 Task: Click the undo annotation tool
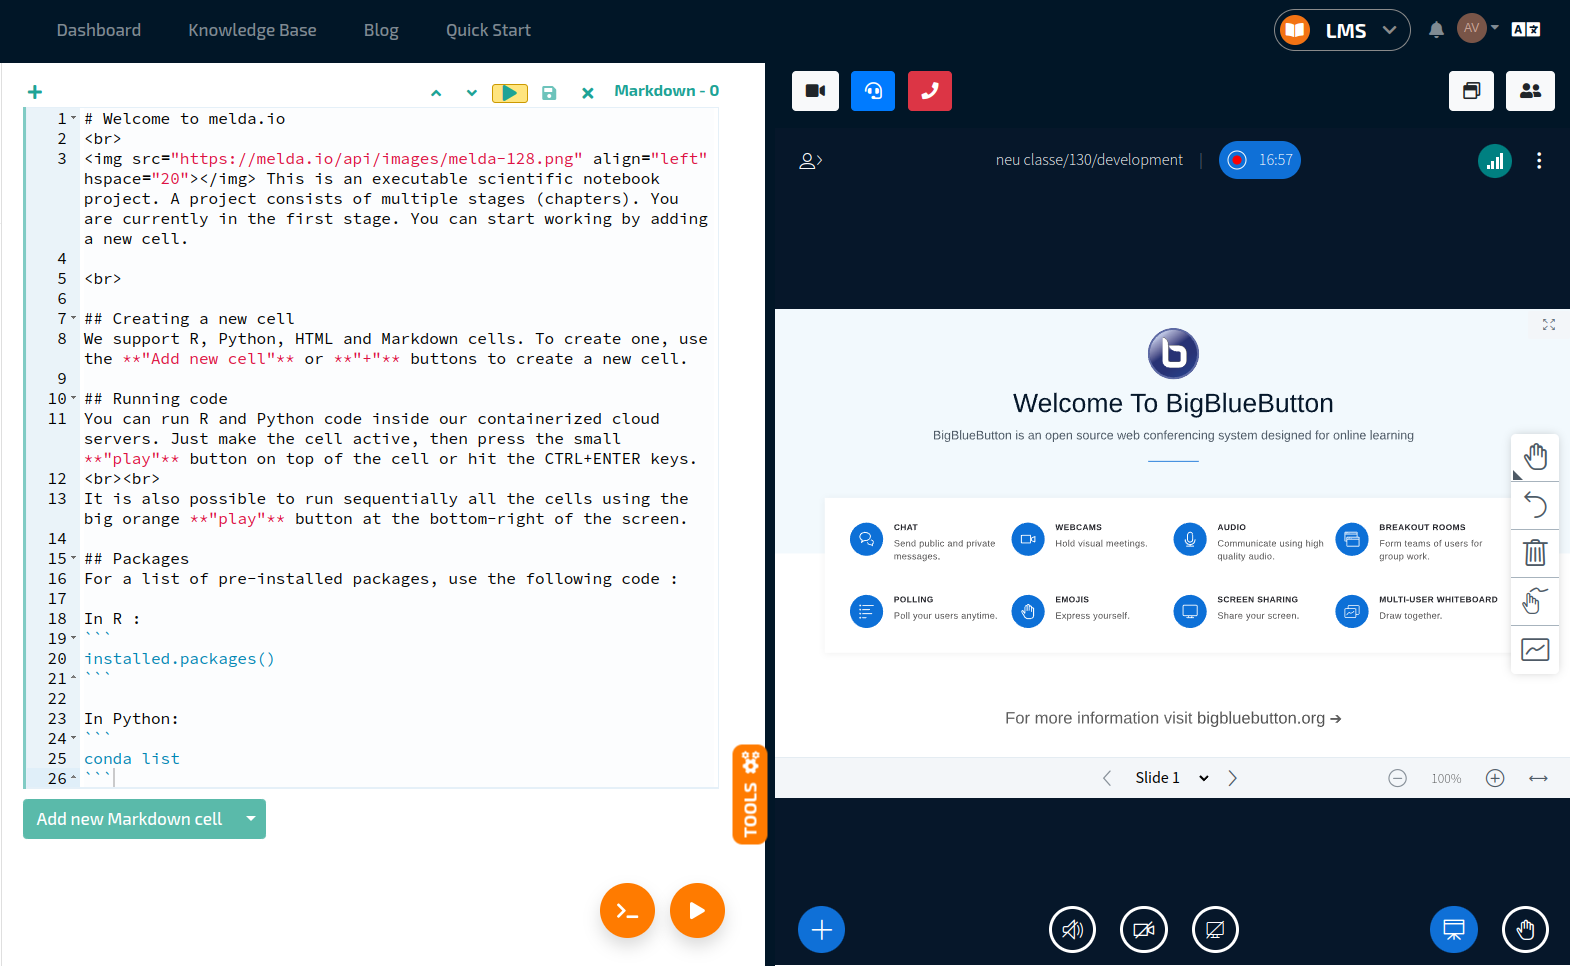1535,504
